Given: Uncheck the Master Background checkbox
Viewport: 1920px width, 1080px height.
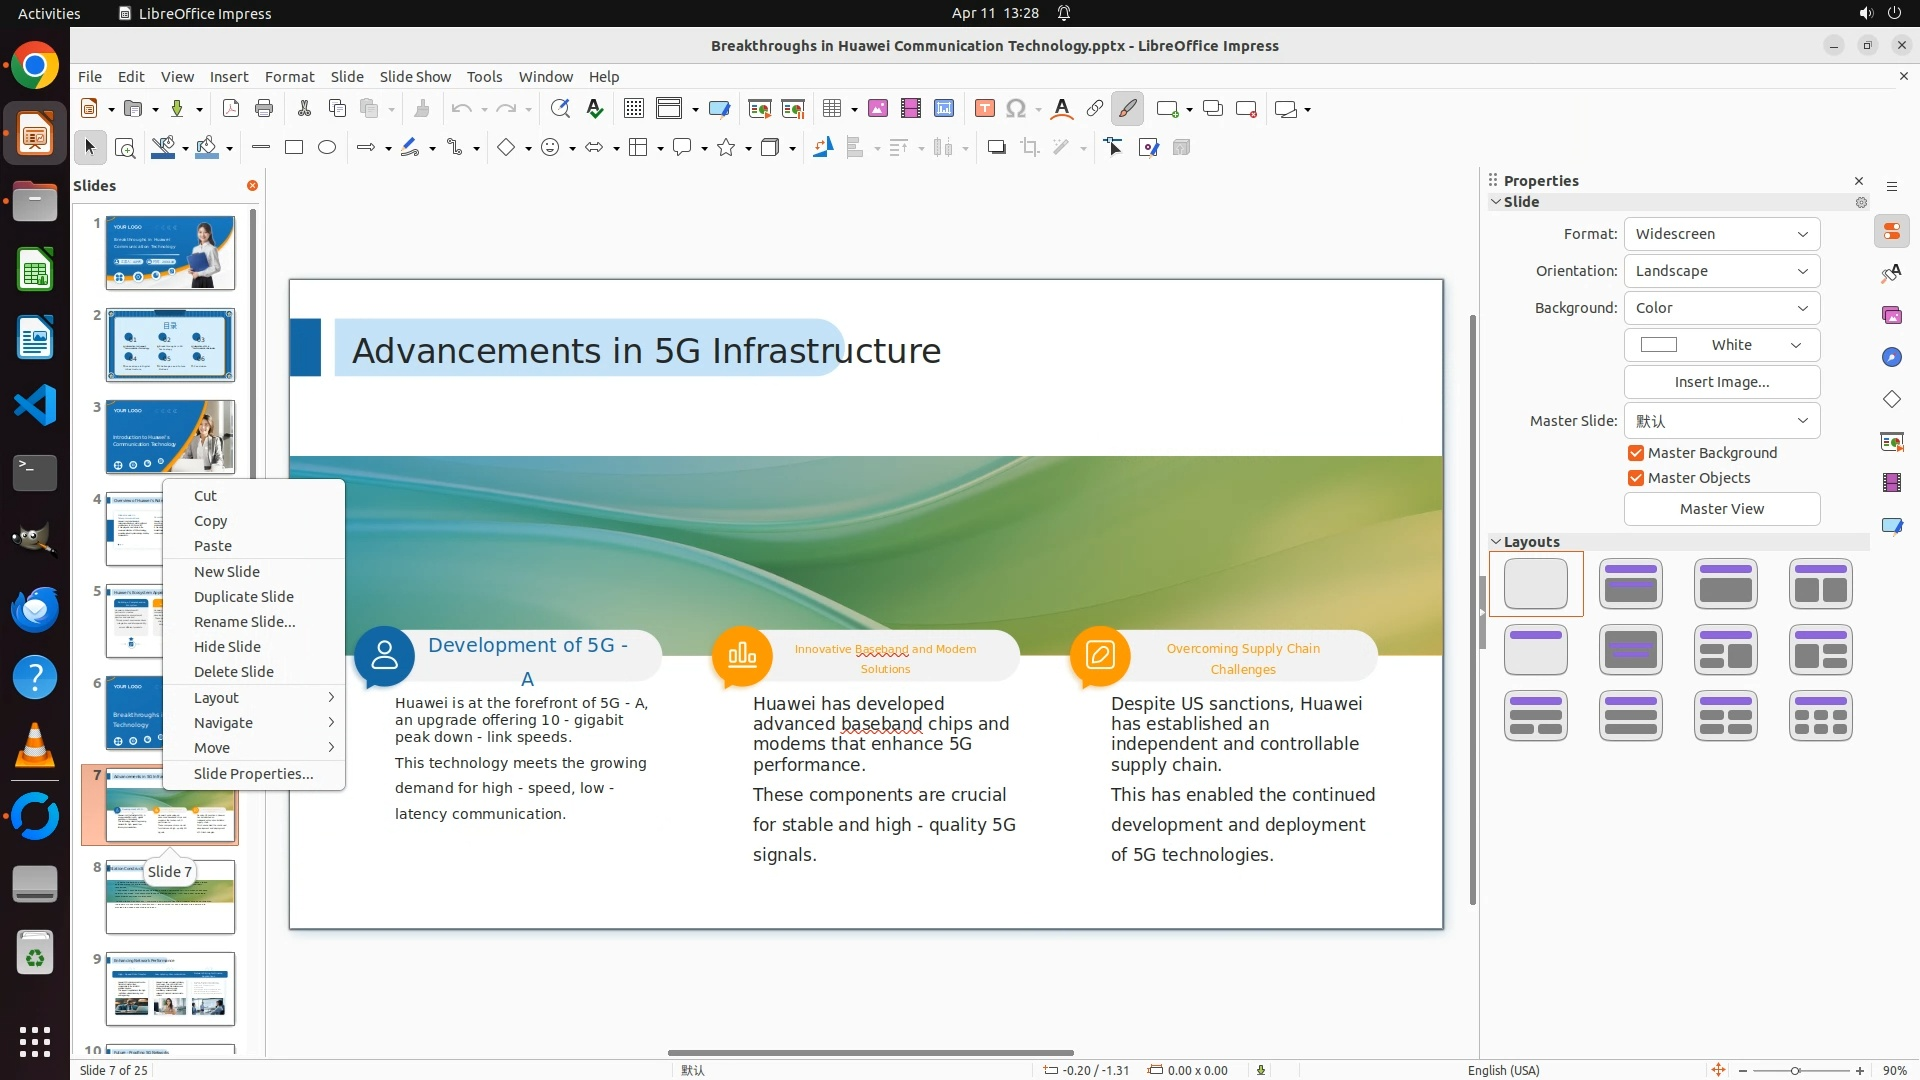Looking at the screenshot, I should [x=1636, y=453].
